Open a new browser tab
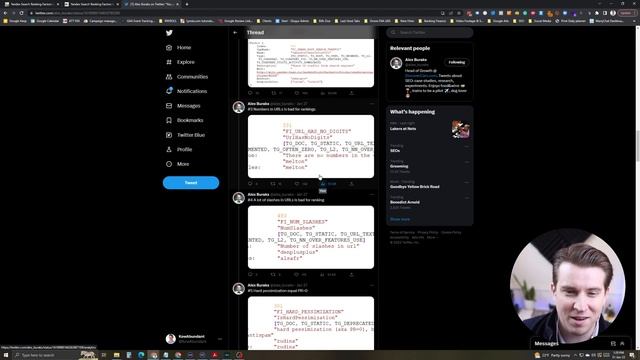Image resolution: width=640 pixels, height=360 pixels. tap(187, 4)
